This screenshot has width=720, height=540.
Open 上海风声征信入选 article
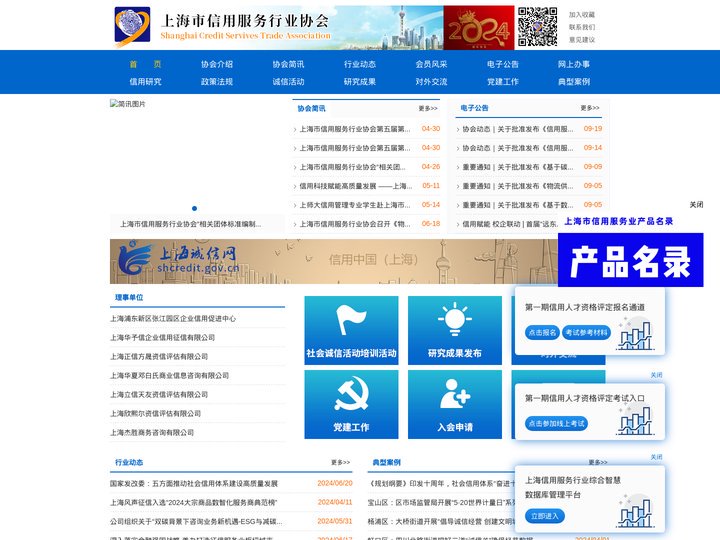click(x=194, y=503)
